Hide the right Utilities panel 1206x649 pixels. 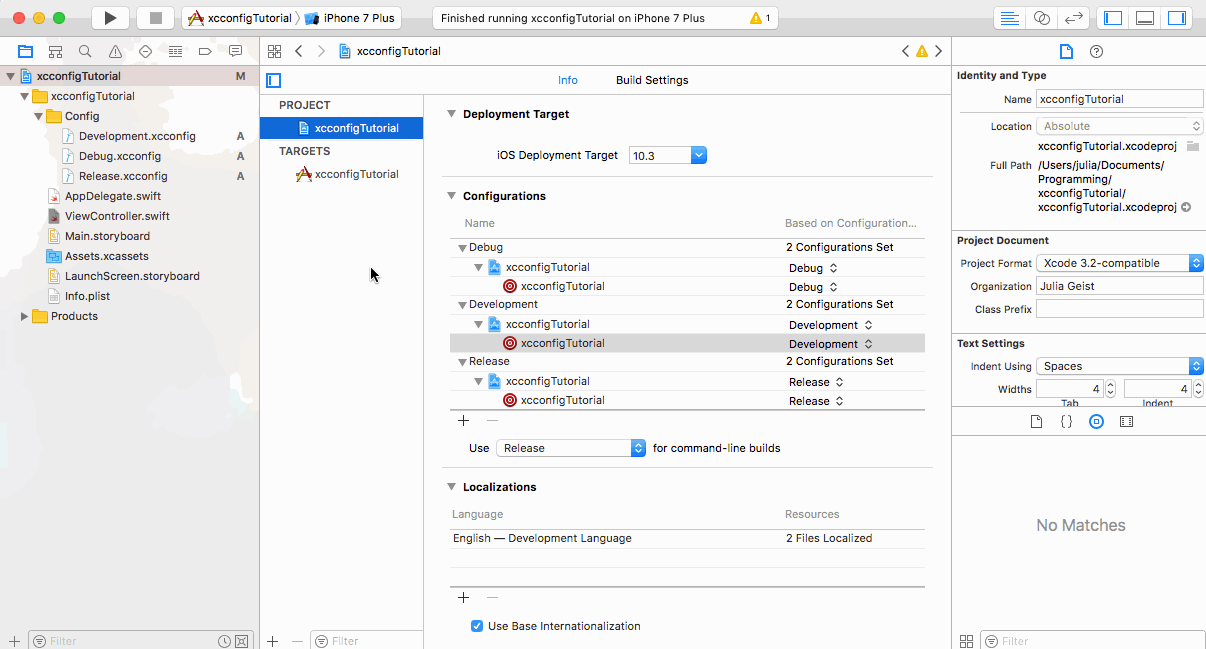pyautogui.click(x=1176, y=18)
